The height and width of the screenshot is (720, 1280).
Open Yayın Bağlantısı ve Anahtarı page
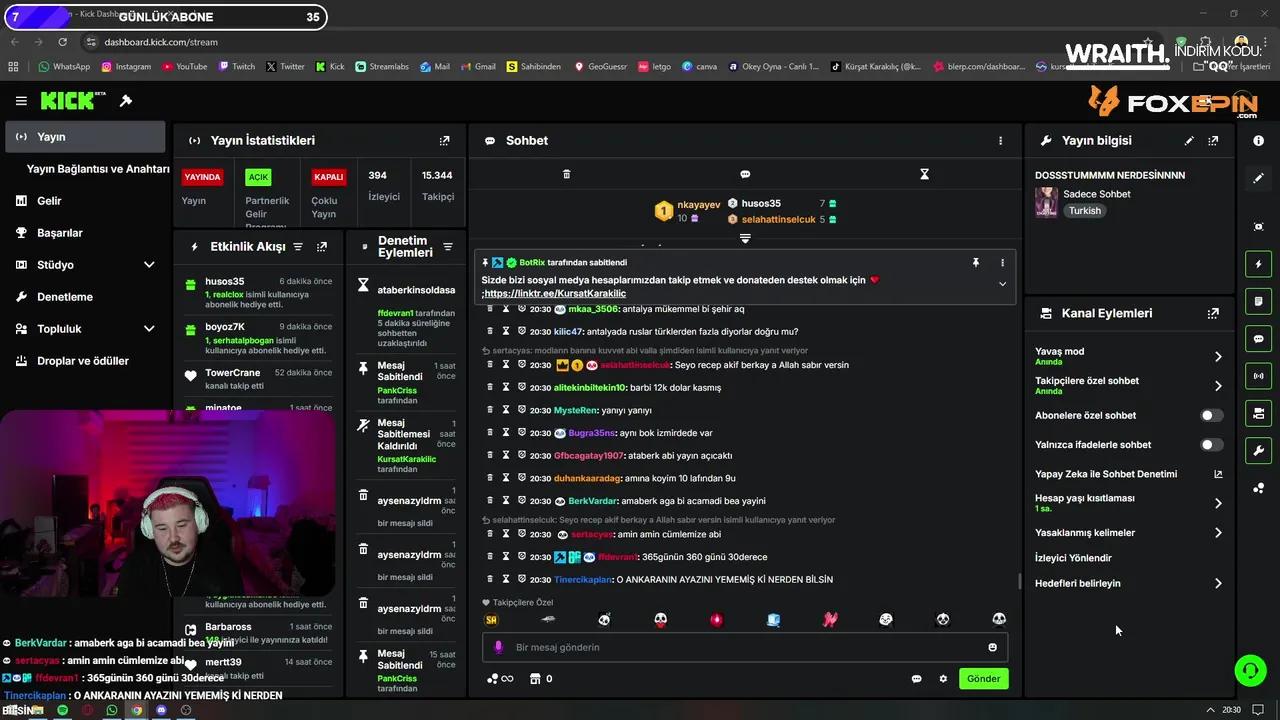click(98, 169)
